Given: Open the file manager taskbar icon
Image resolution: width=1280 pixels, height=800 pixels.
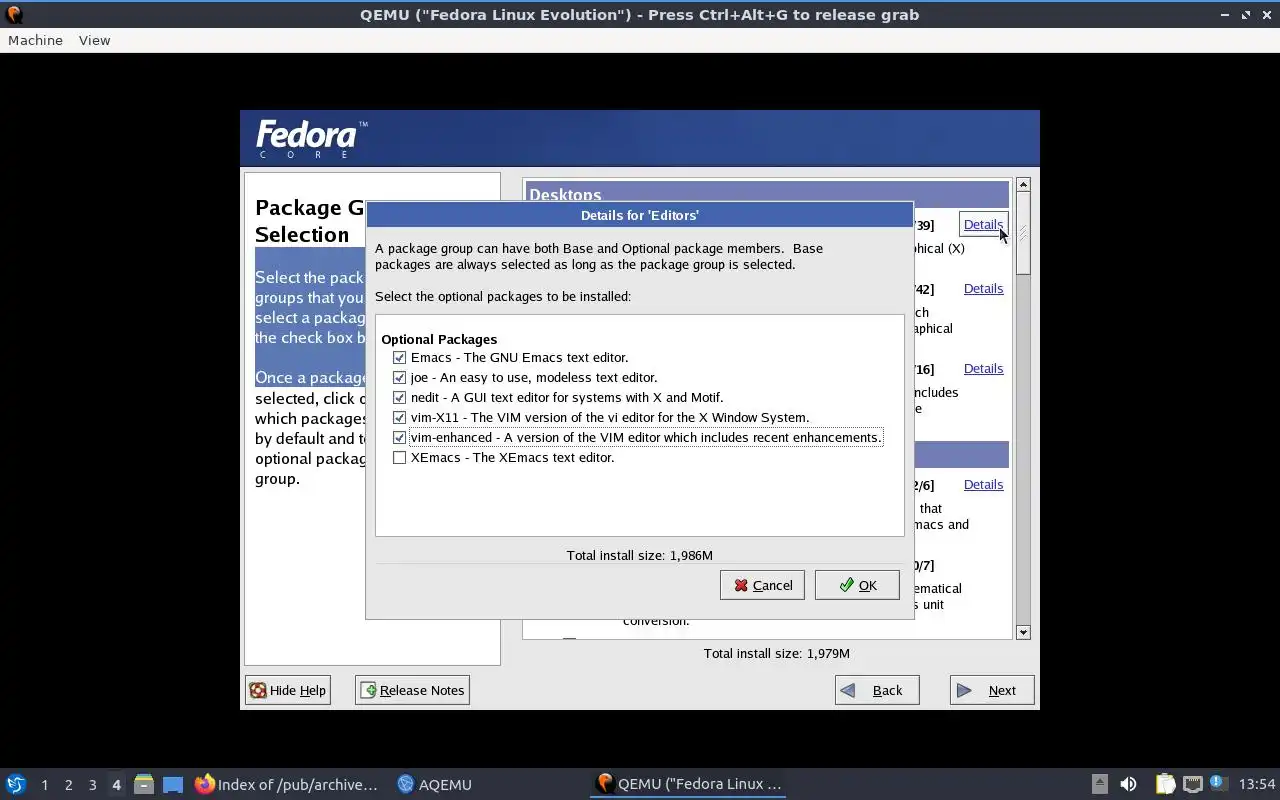Looking at the screenshot, I should point(144,784).
